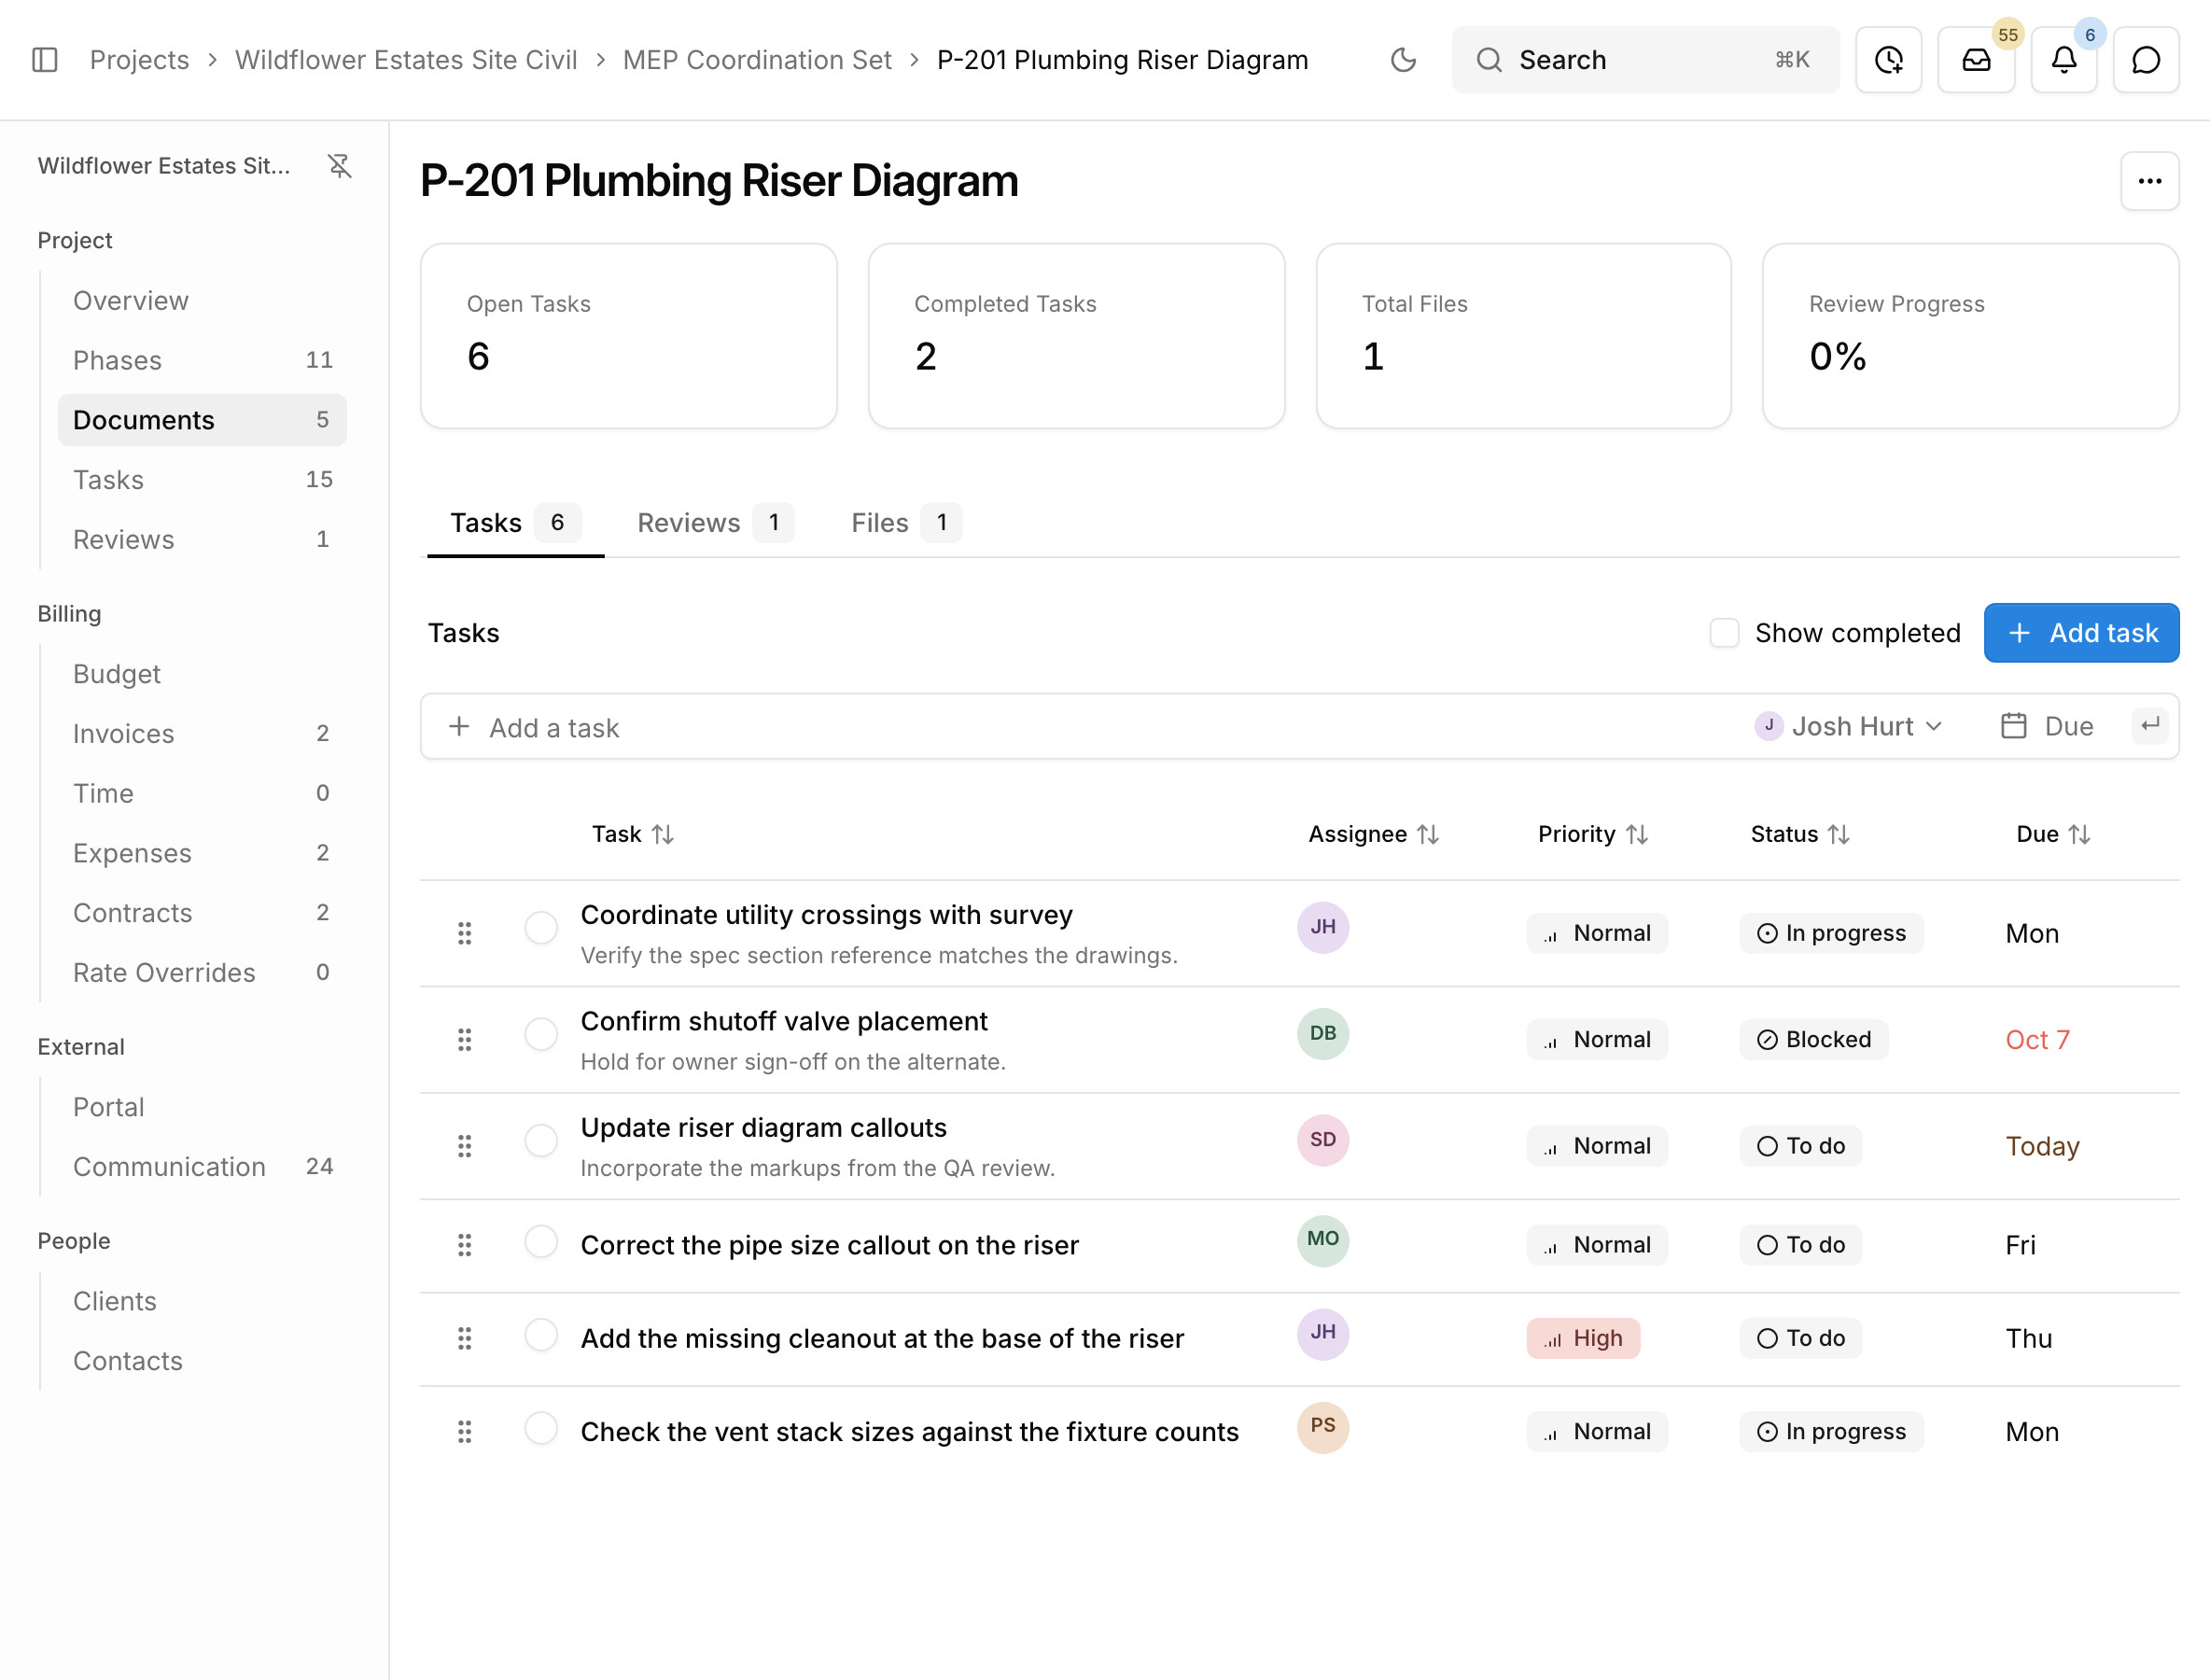This screenshot has width=2210, height=1680.
Task: Mark Confirm shutoff valve placement complete
Action: [541, 1033]
